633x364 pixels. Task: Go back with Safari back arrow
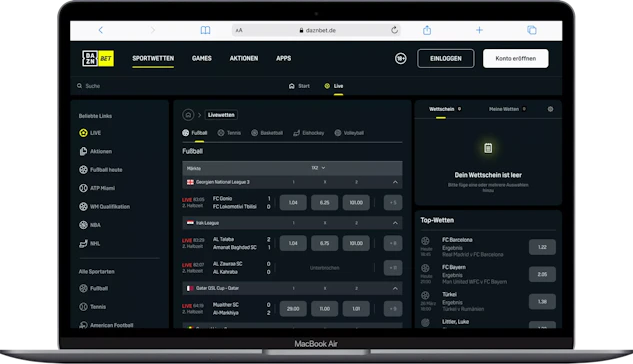[x=101, y=30]
